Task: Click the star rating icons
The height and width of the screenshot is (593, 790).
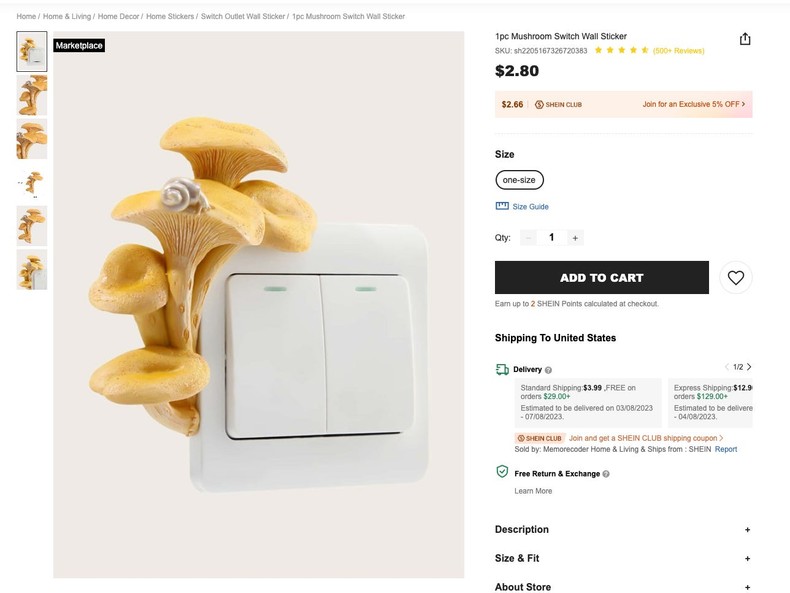Action: (x=621, y=50)
